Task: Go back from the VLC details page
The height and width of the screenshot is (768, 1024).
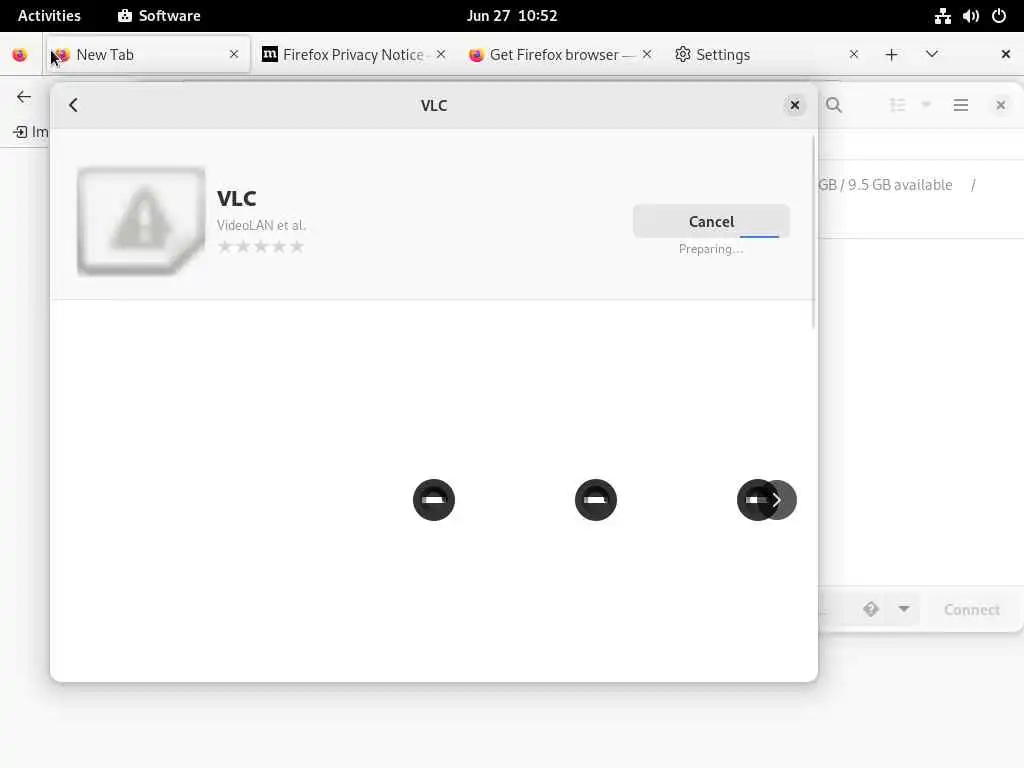Action: (x=73, y=105)
